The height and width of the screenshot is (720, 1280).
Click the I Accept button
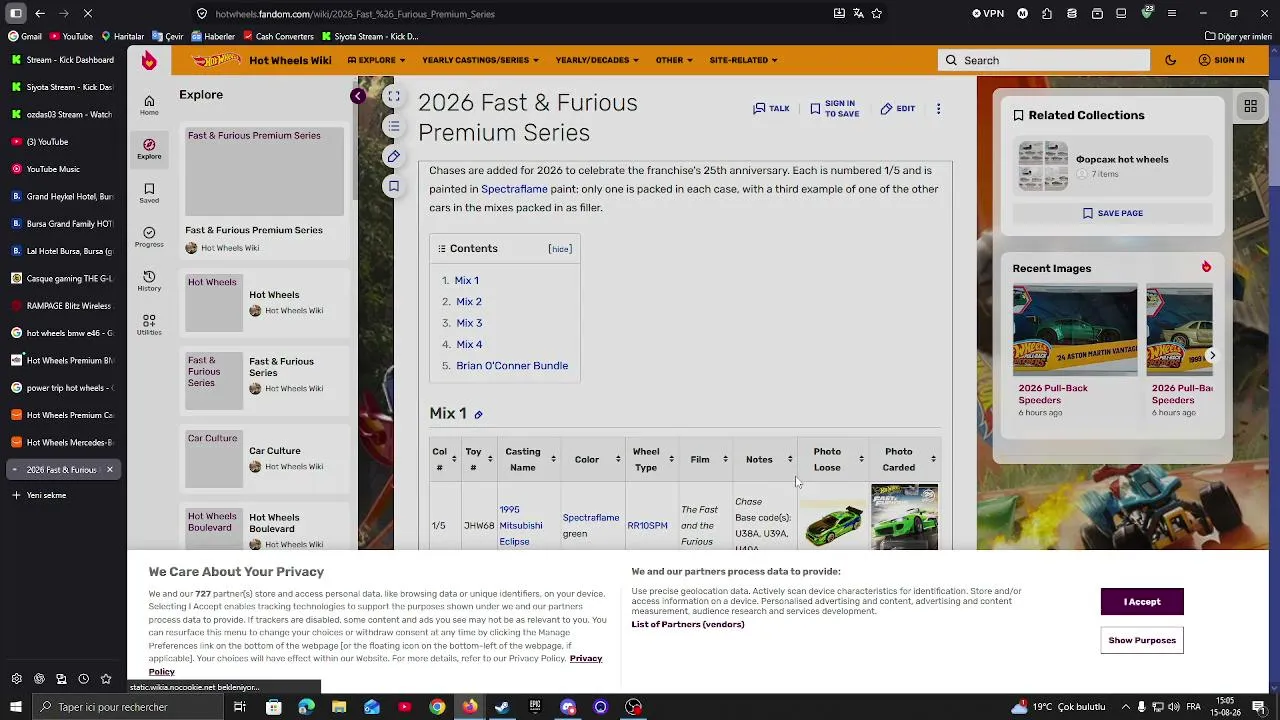tap(1142, 602)
